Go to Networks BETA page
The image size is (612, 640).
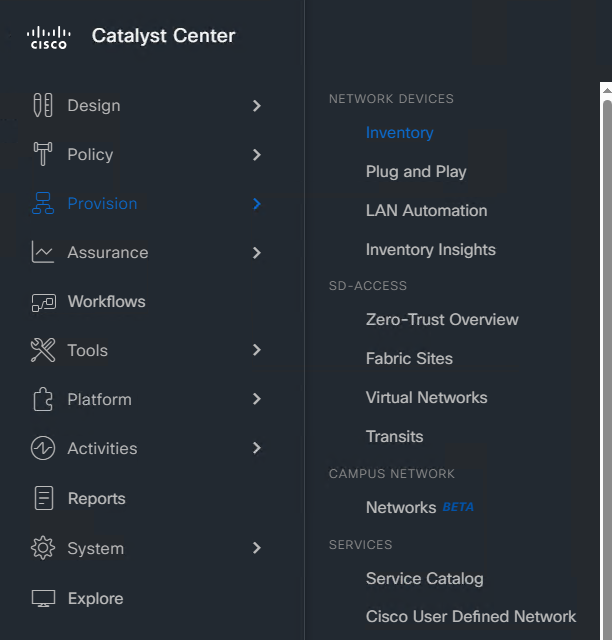coord(419,507)
